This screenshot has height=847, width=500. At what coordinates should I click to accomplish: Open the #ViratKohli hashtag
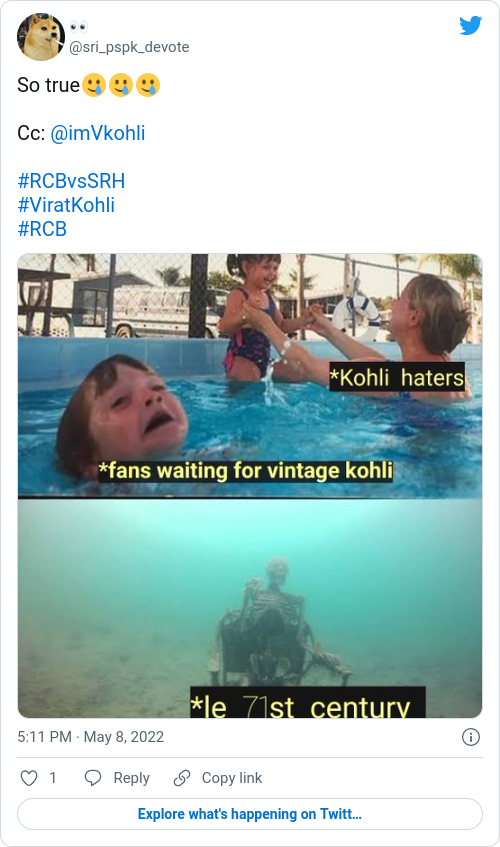[66, 205]
